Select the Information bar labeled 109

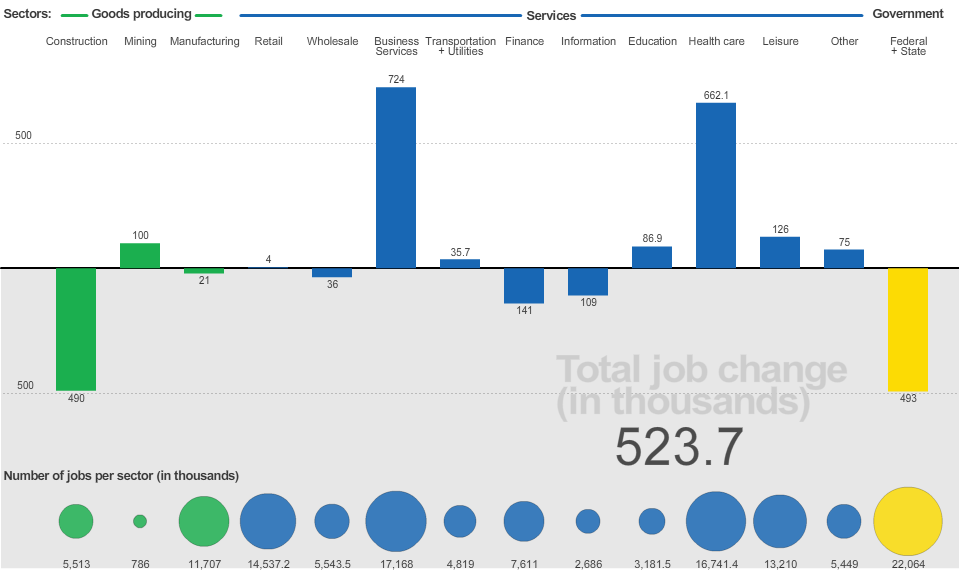point(588,281)
